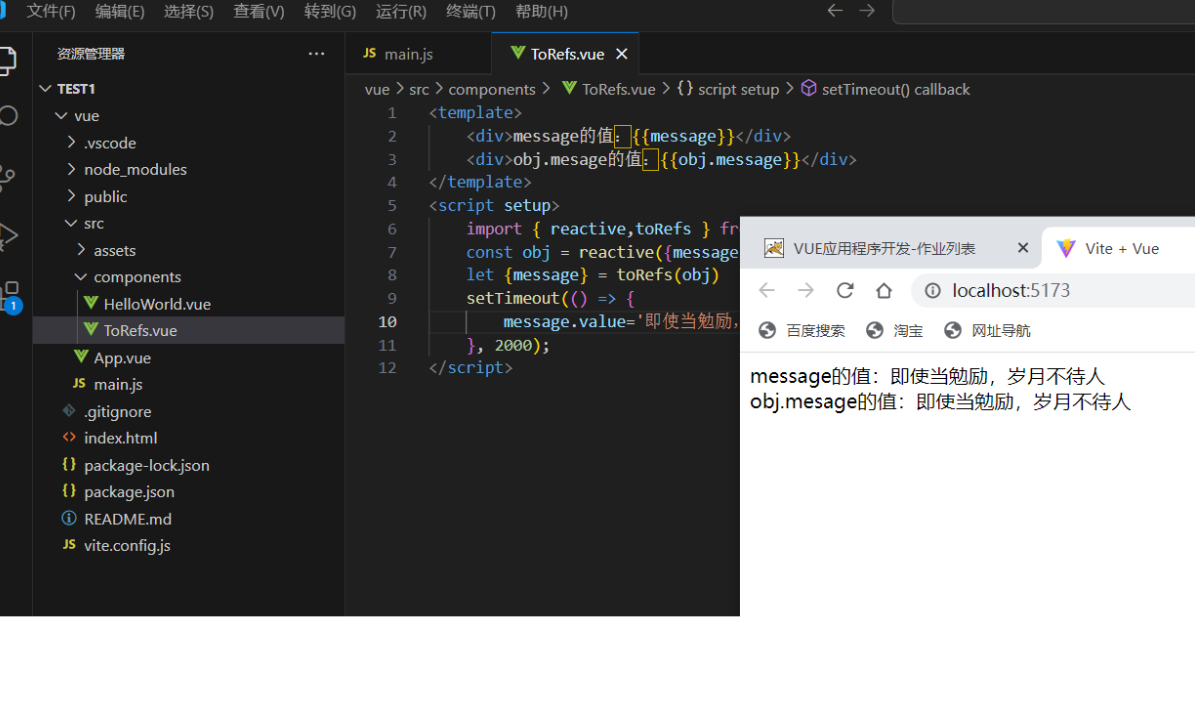Viewport: 1195px width, 715px height.
Task: Open the Explorer activity bar icon
Action: (x=6, y=61)
